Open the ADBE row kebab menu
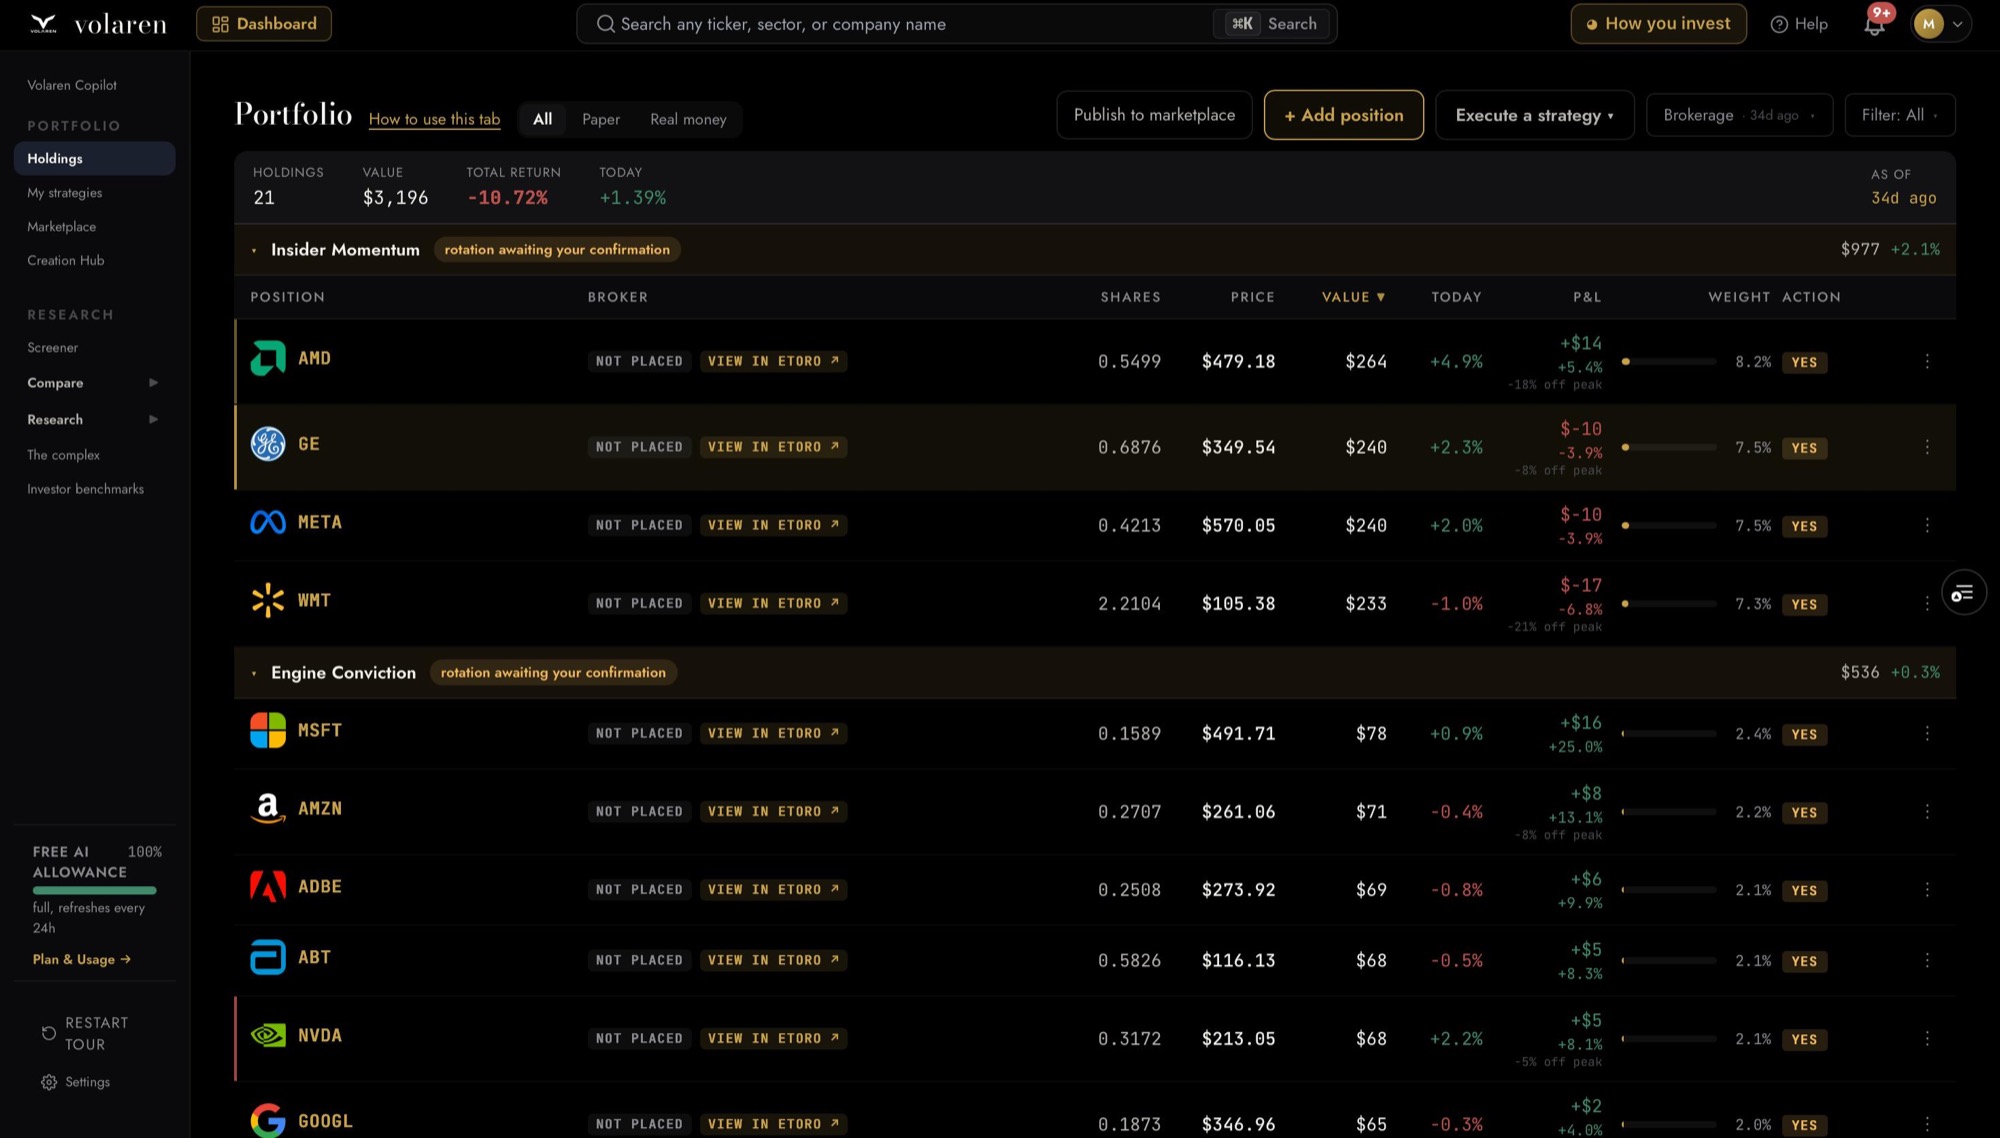The width and height of the screenshot is (2000, 1138). 1927,889
